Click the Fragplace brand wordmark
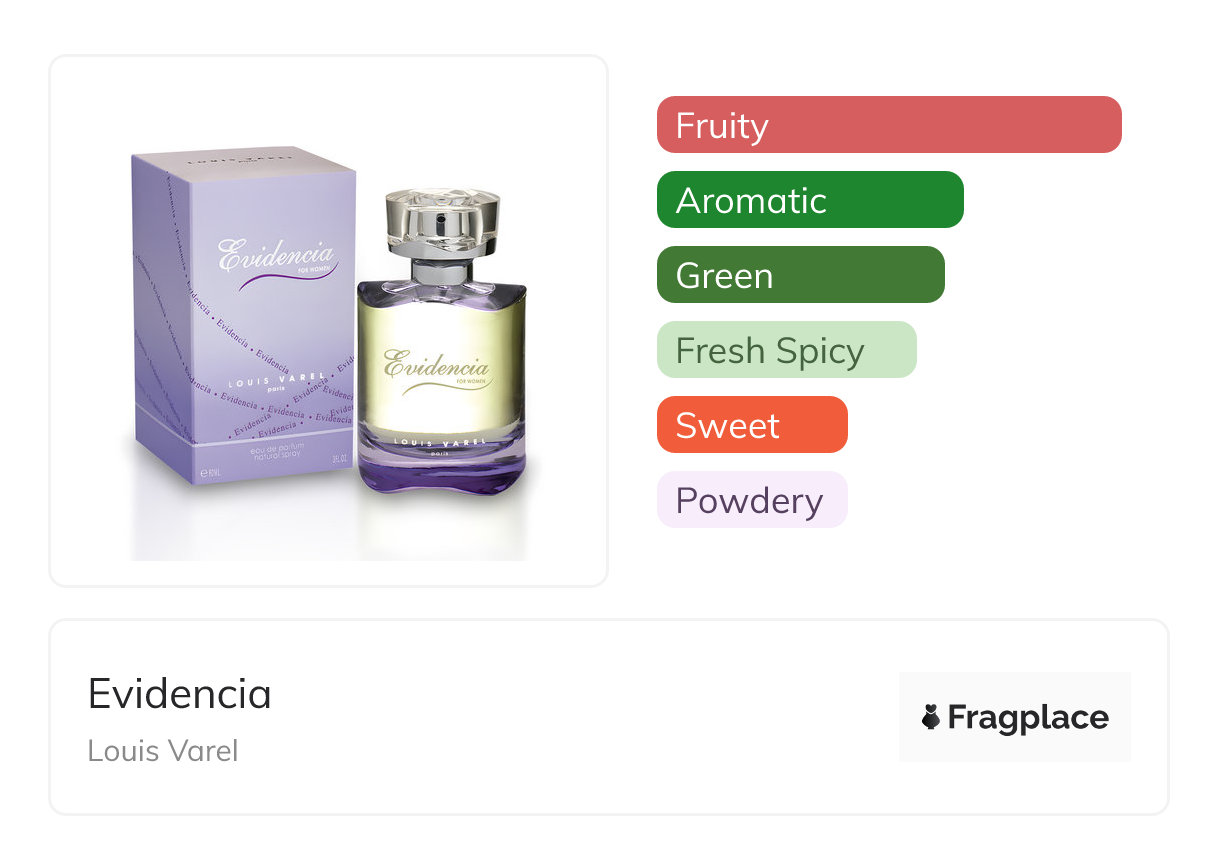Screen dimensions: 1218x864 [x=1028, y=717]
